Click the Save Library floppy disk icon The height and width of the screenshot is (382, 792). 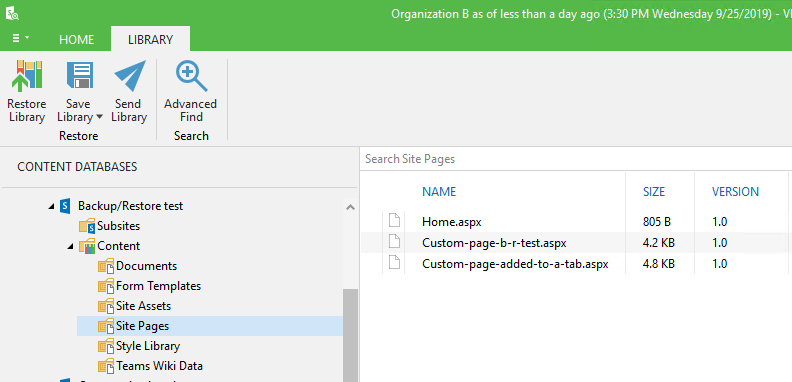point(79,76)
